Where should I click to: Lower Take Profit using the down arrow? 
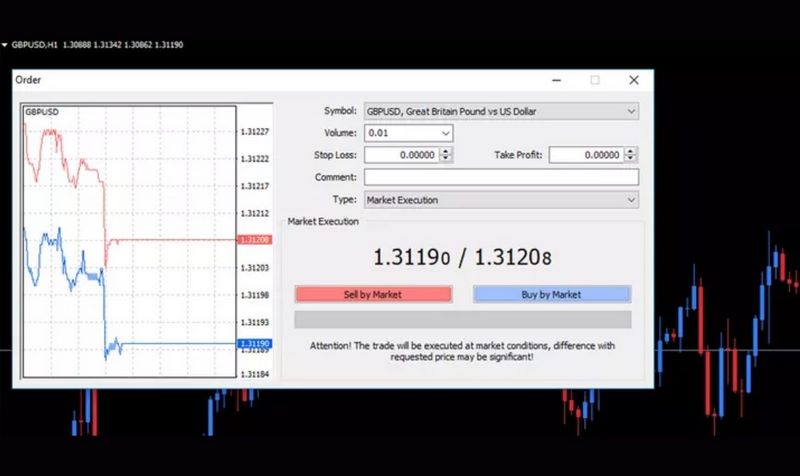[631, 159]
